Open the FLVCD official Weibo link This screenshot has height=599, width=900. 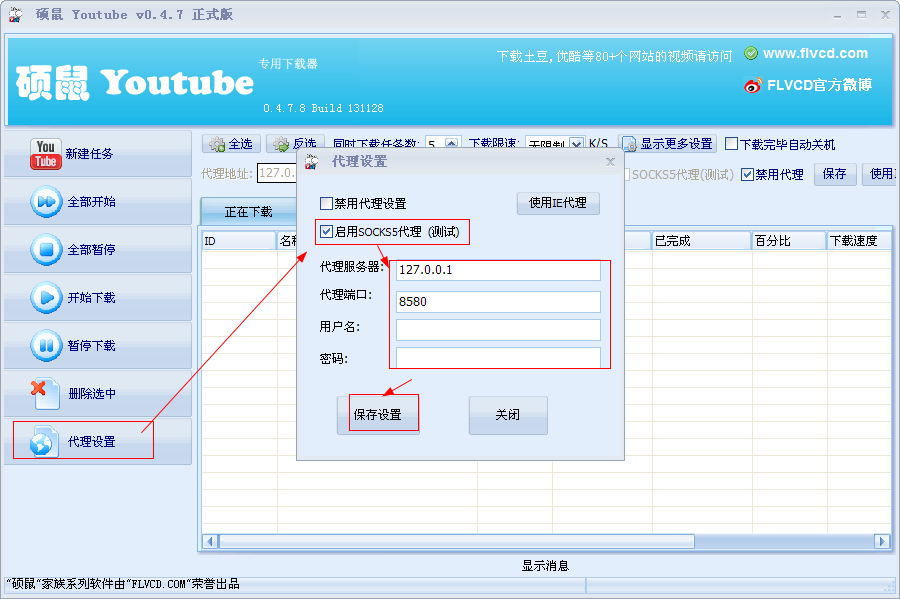point(808,85)
